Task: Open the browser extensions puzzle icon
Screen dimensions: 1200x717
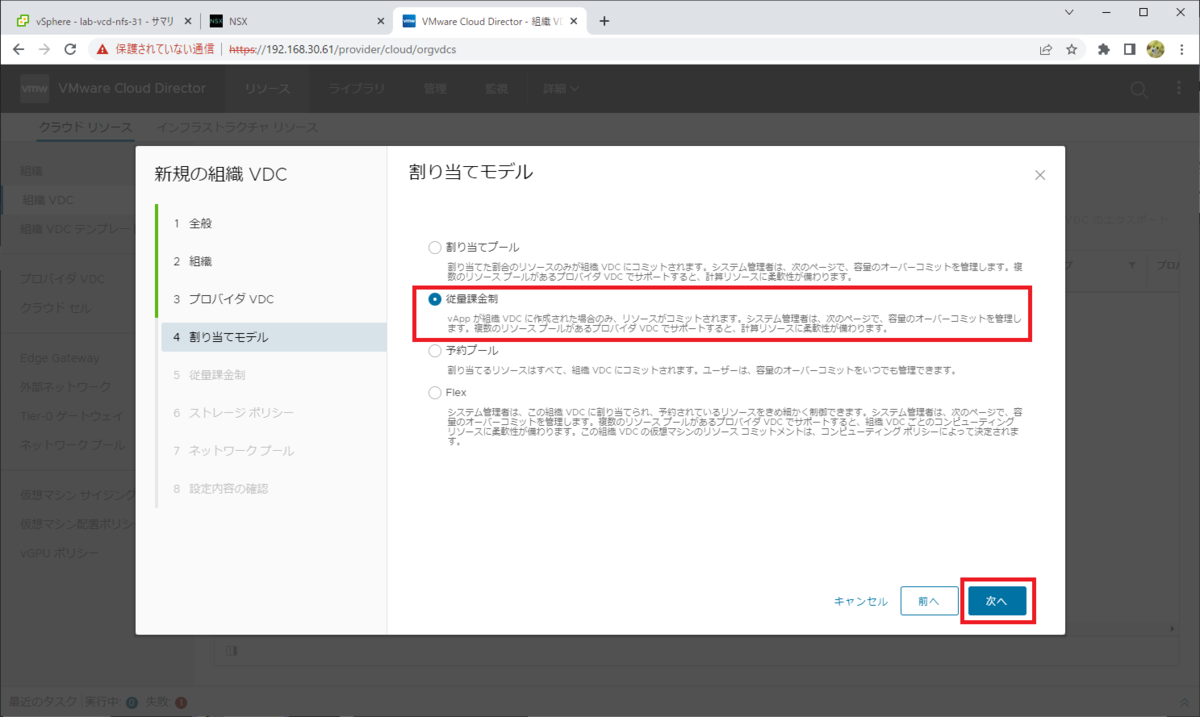Action: click(1104, 49)
